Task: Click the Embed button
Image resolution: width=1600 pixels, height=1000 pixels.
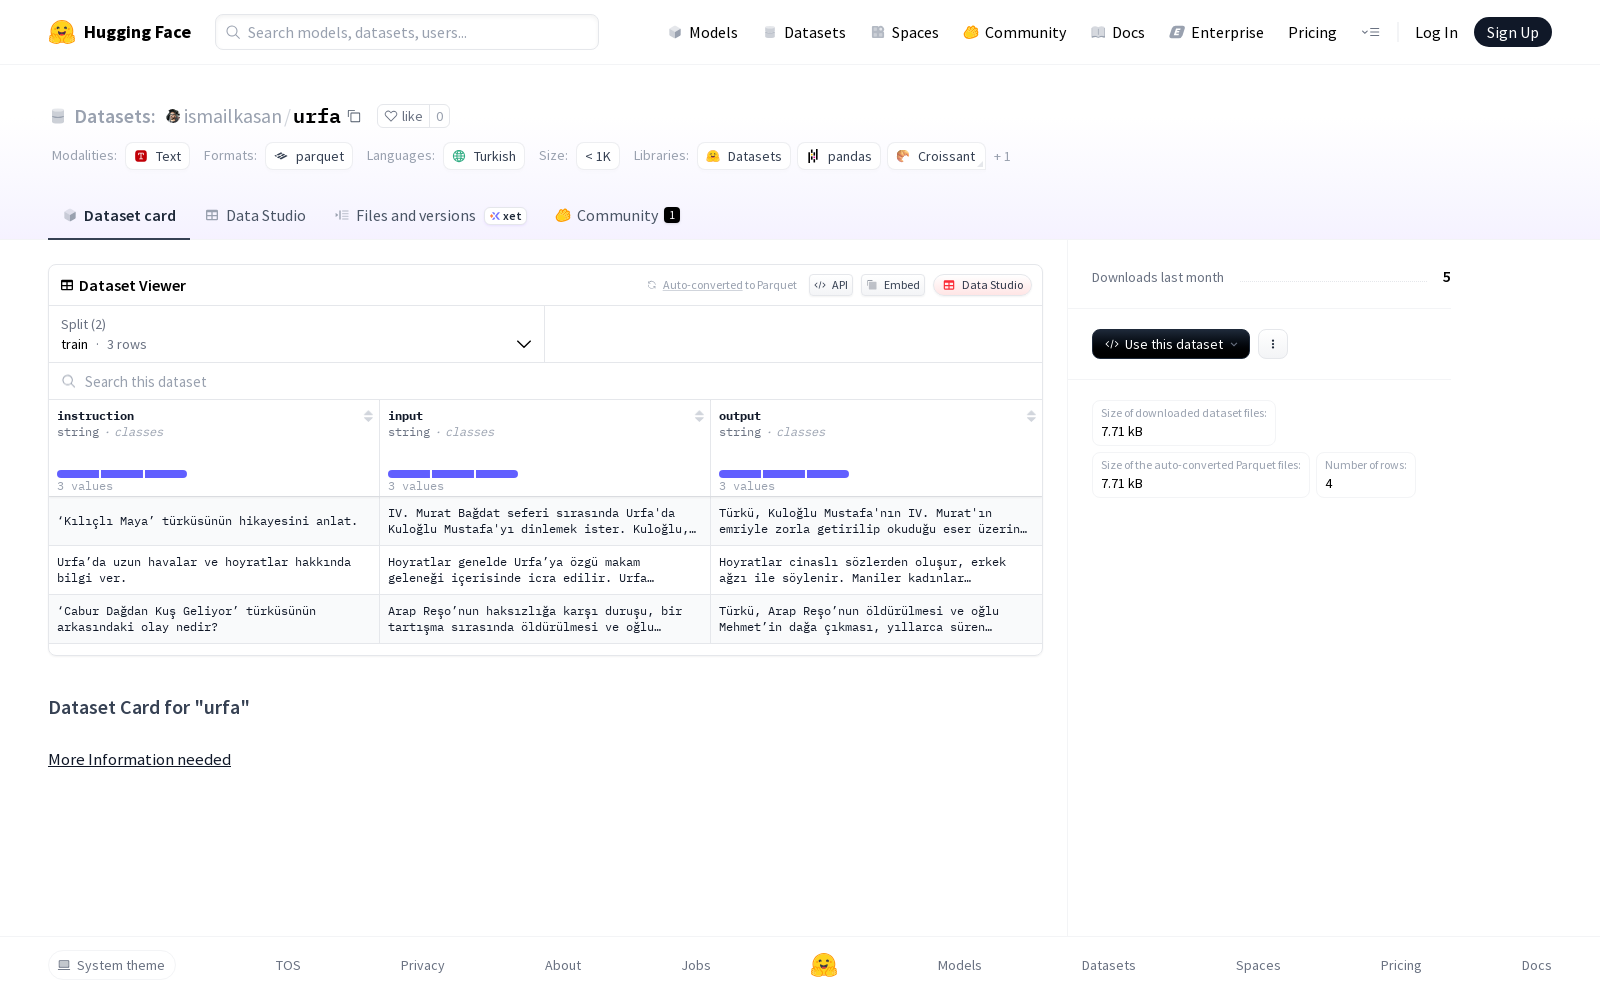Action: (893, 285)
